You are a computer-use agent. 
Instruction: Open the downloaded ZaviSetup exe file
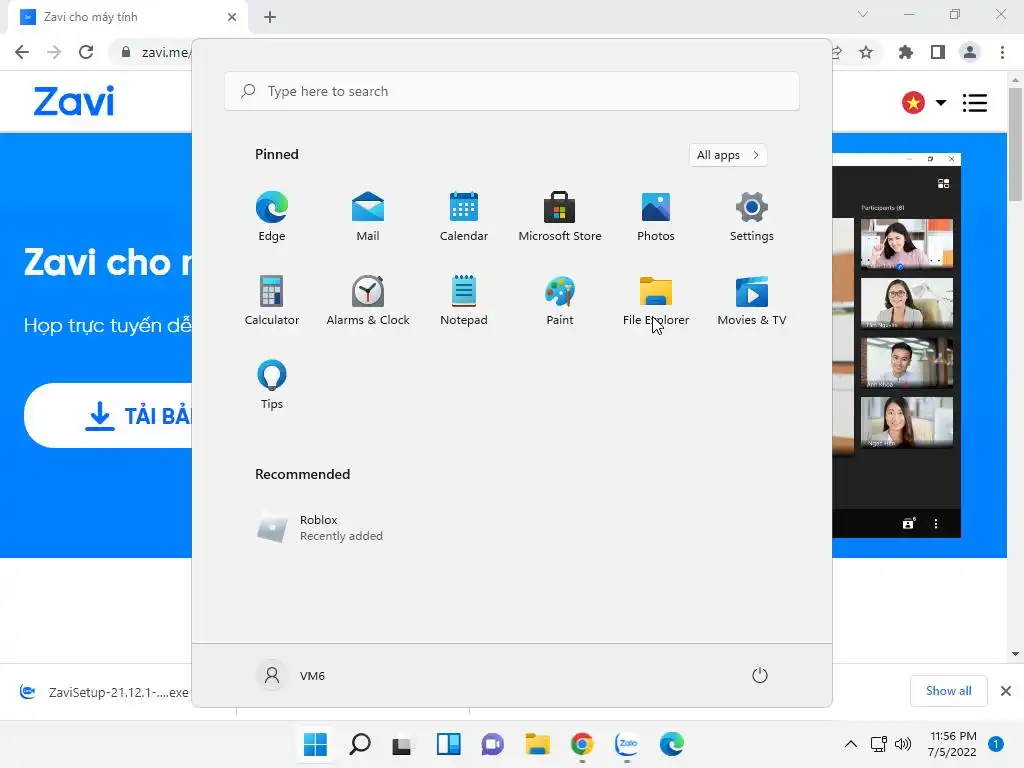104,692
